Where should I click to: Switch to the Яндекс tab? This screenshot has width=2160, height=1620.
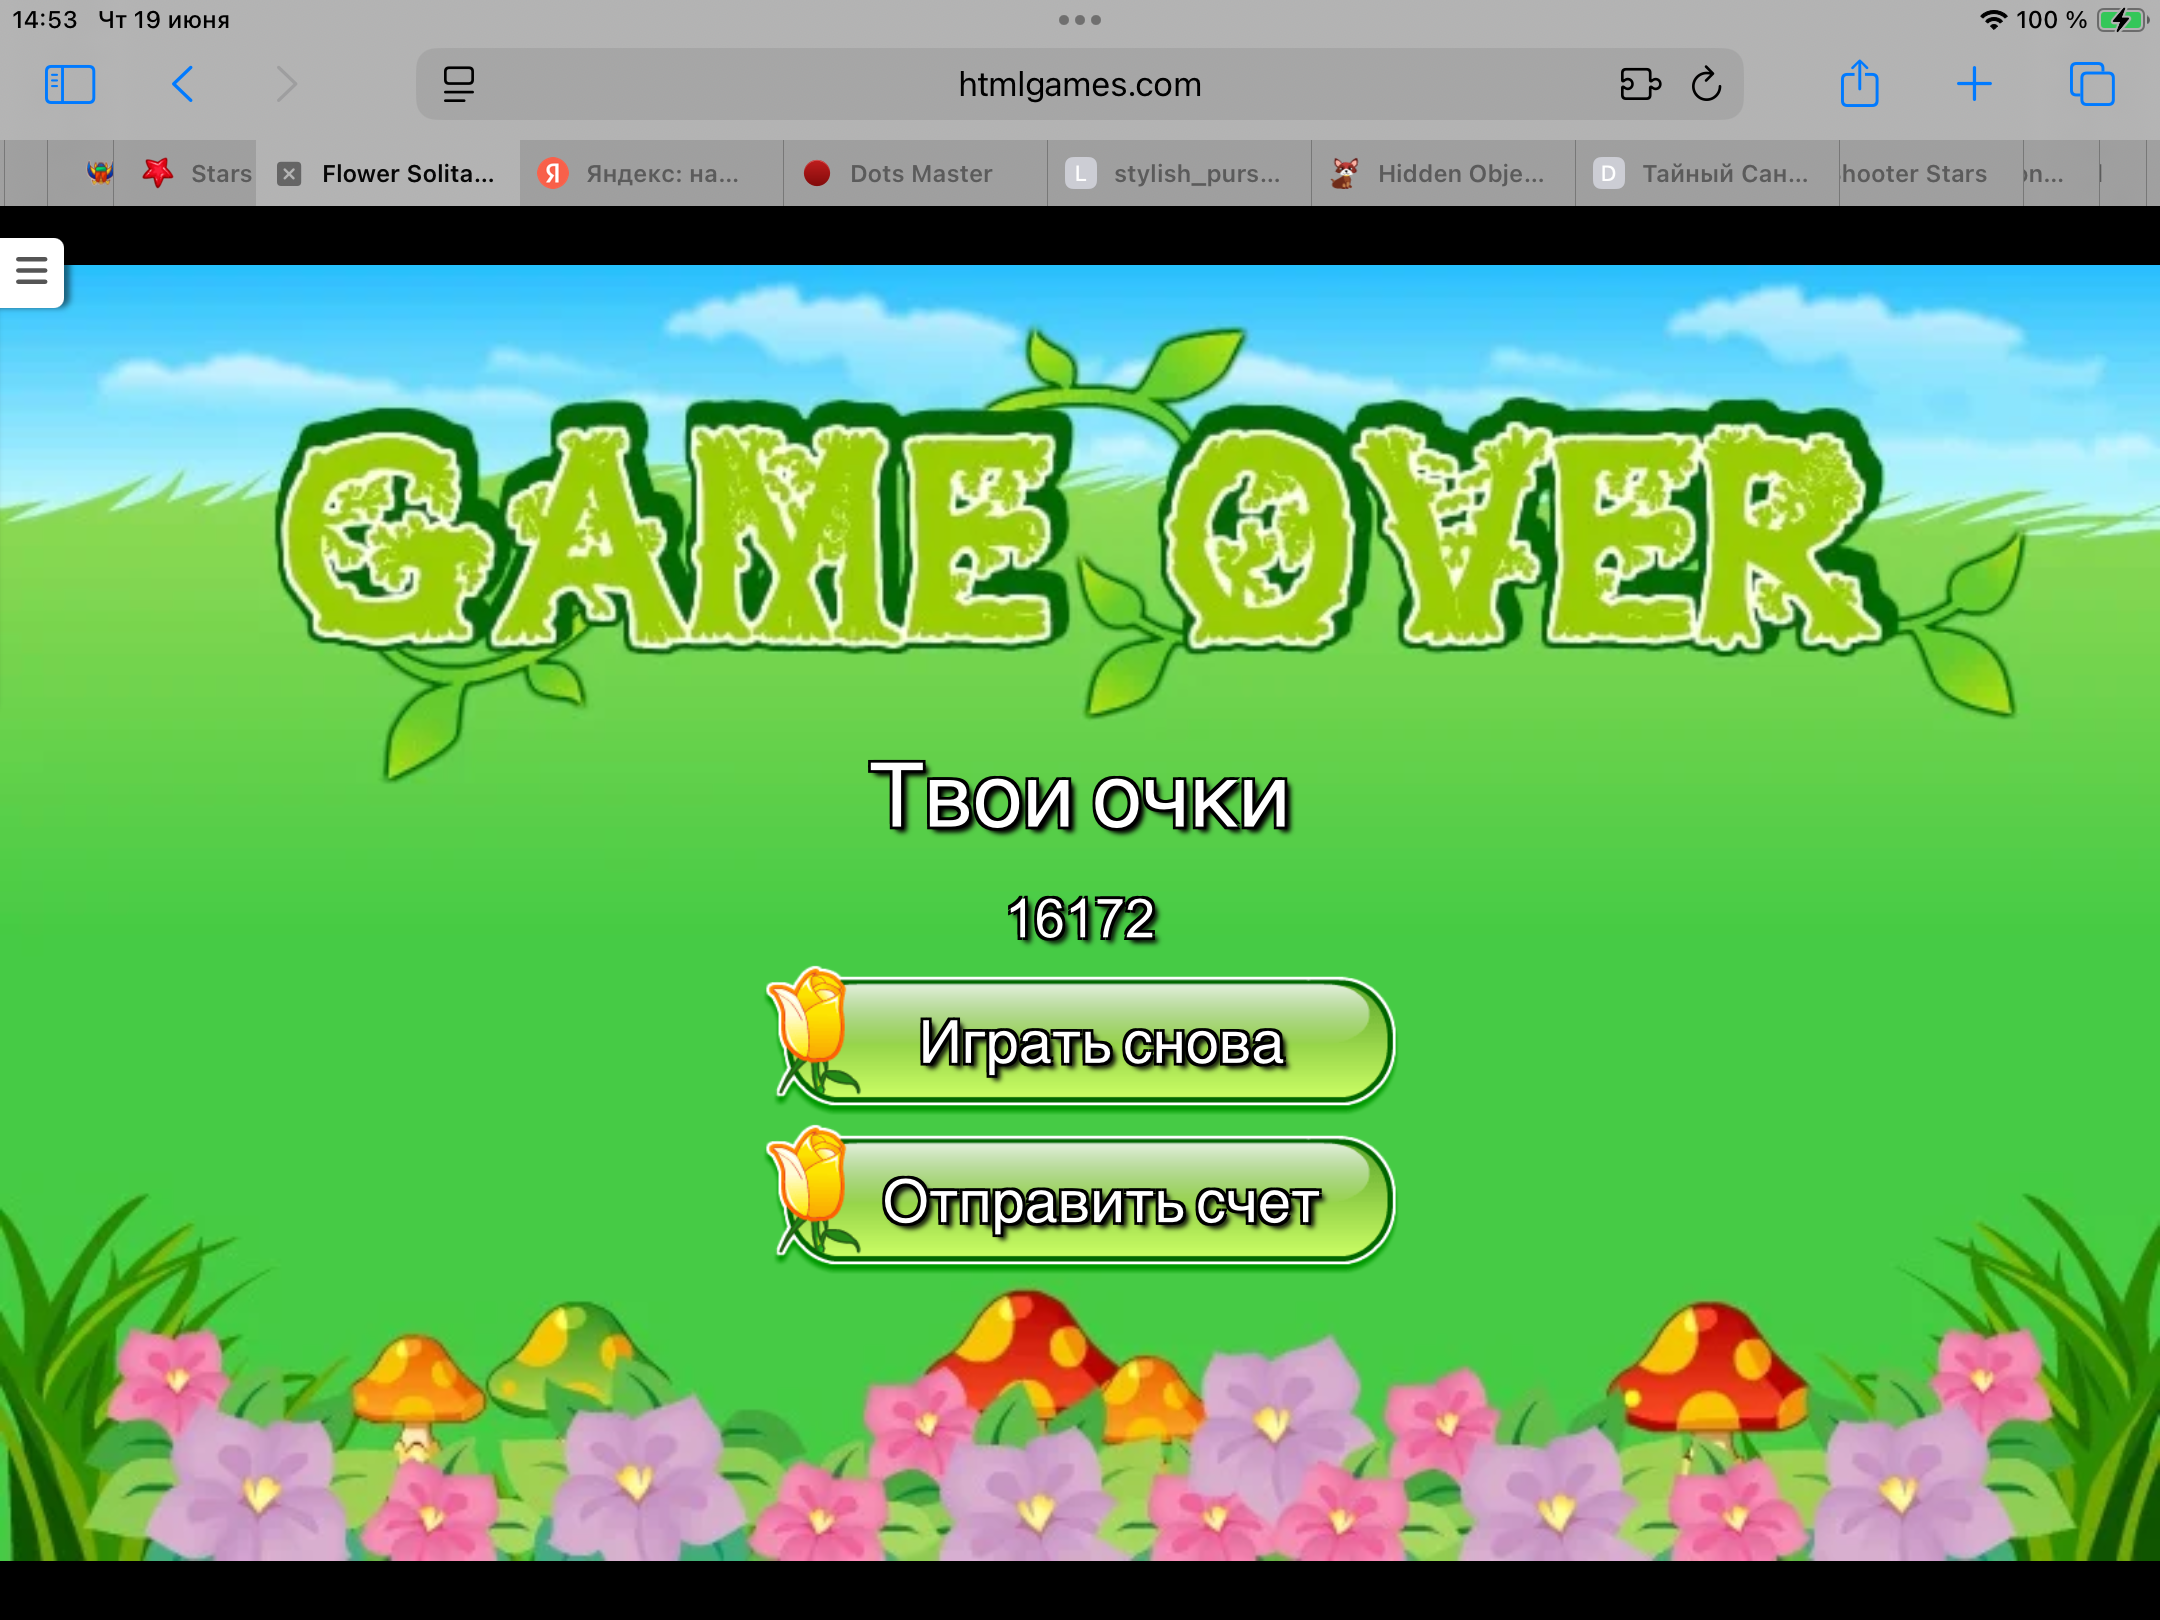tap(652, 174)
